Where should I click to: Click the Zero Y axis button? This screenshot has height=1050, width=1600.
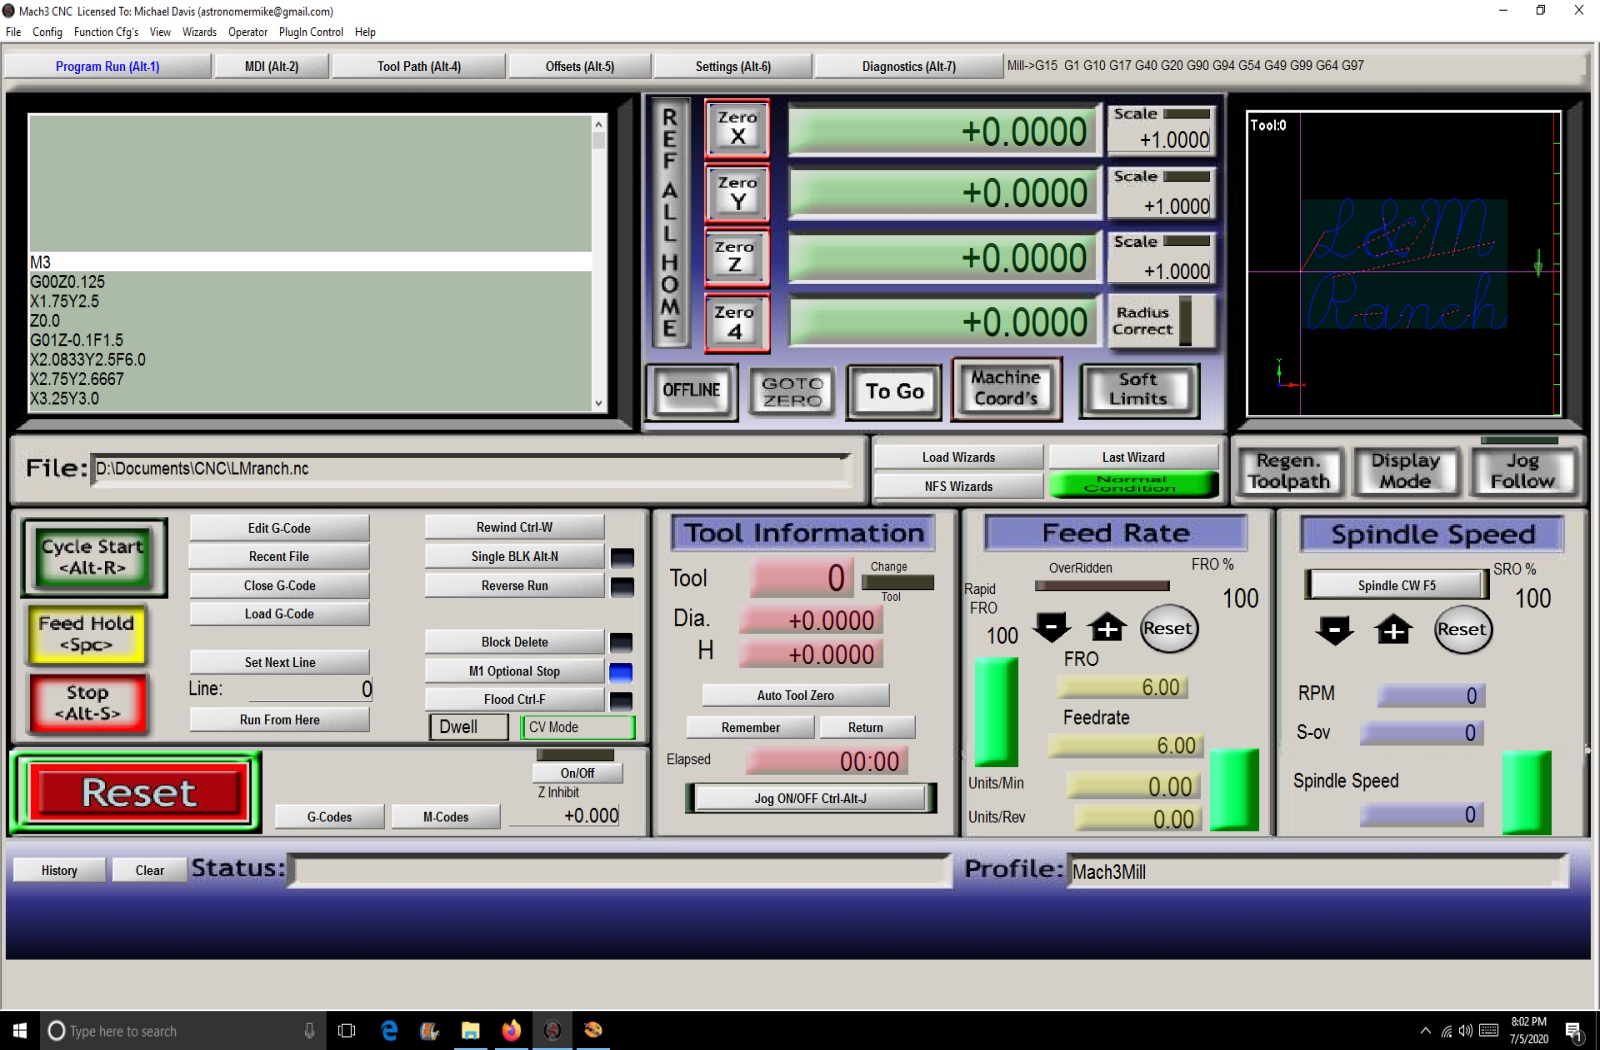pos(737,193)
